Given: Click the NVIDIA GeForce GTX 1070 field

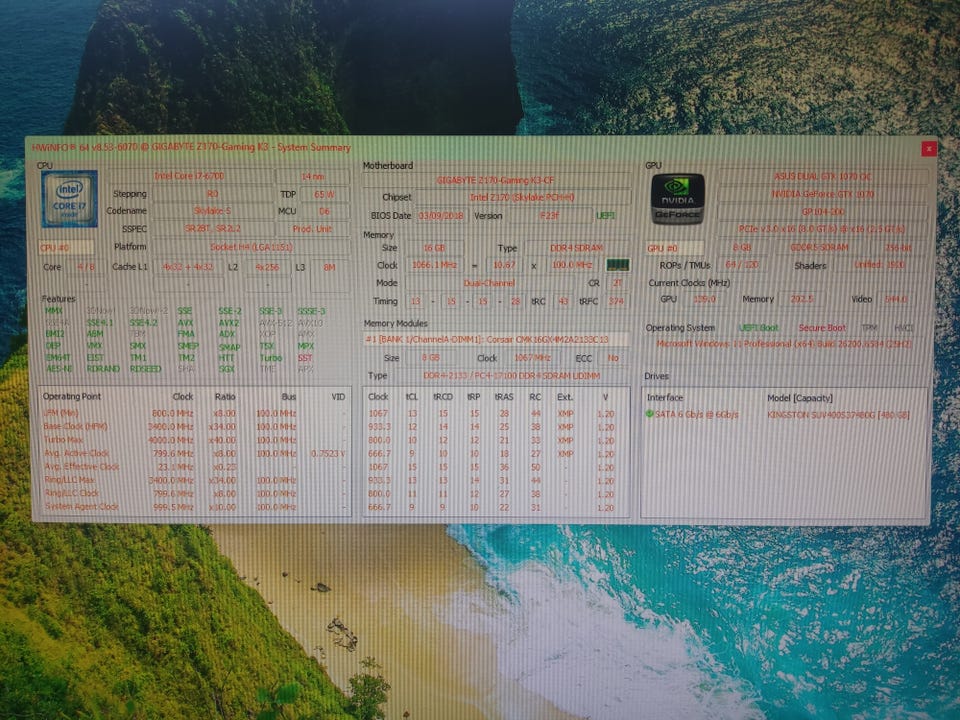Looking at the screenshot, I should (x=822, y=194).
